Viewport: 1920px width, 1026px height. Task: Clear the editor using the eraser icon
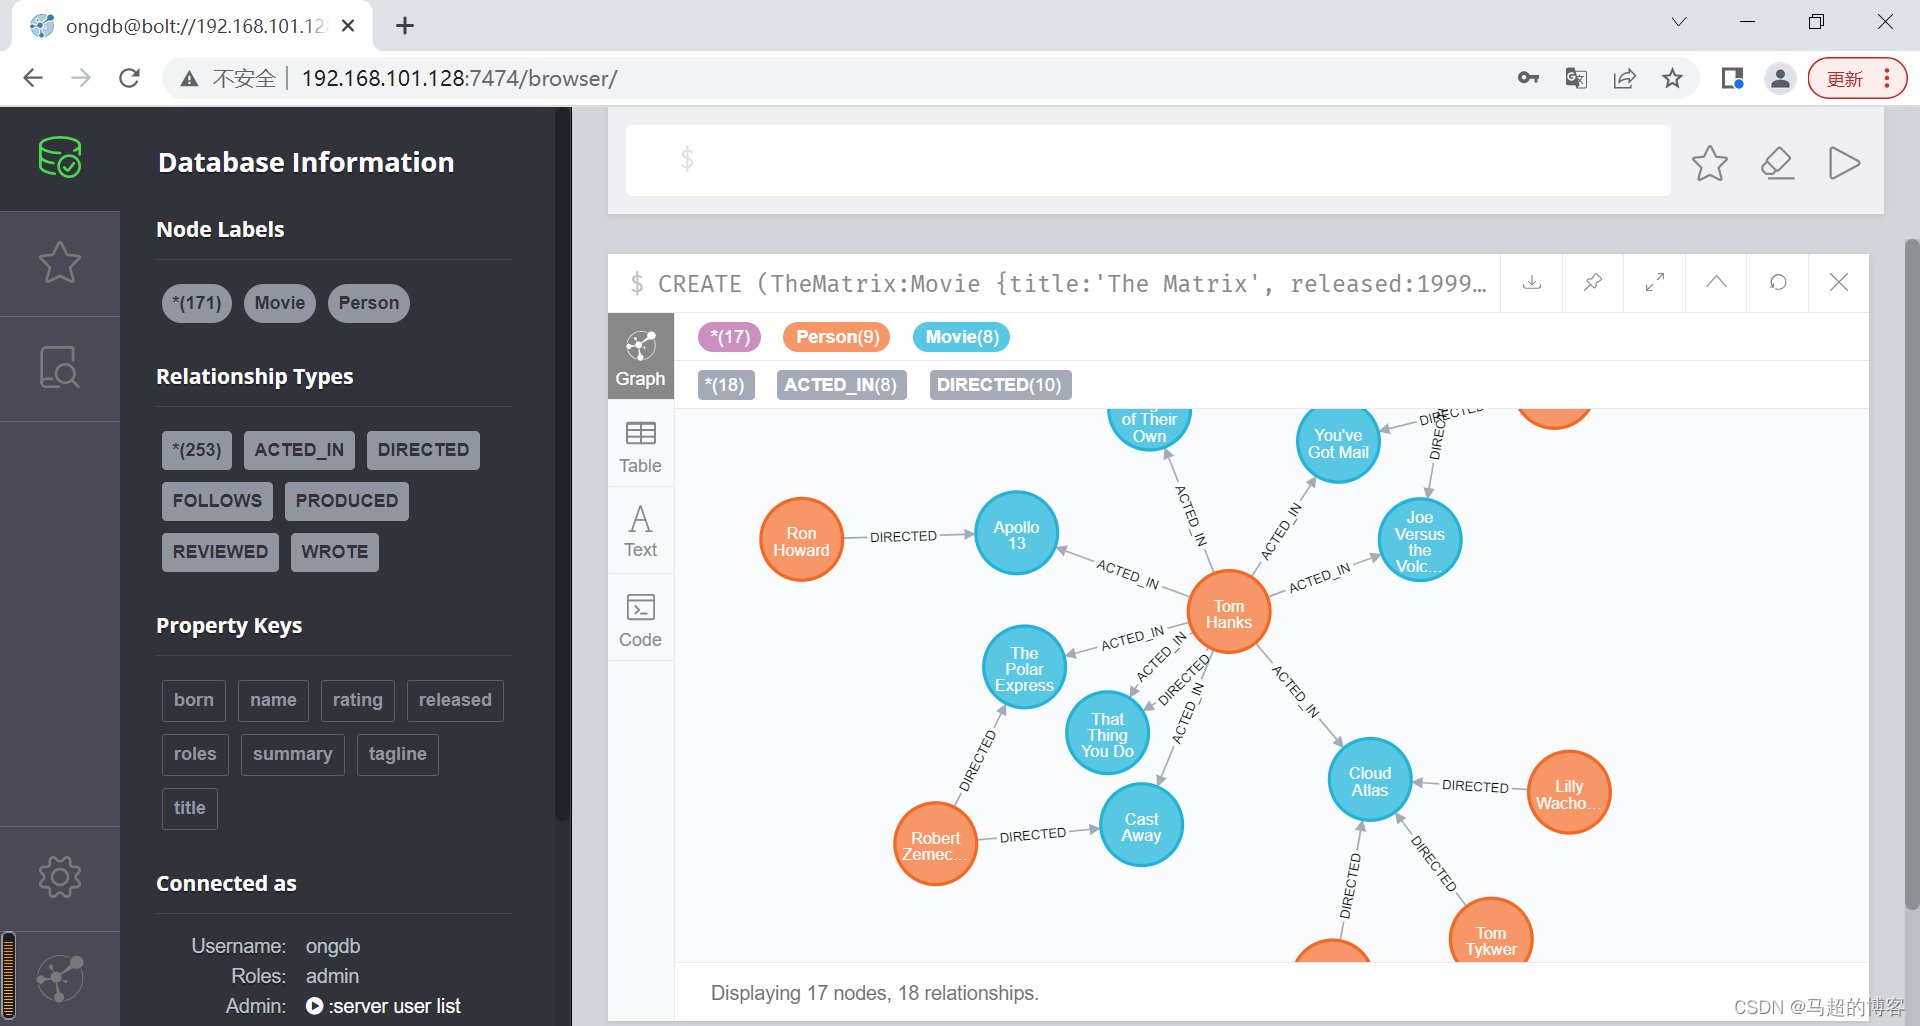pos(1777,163)
